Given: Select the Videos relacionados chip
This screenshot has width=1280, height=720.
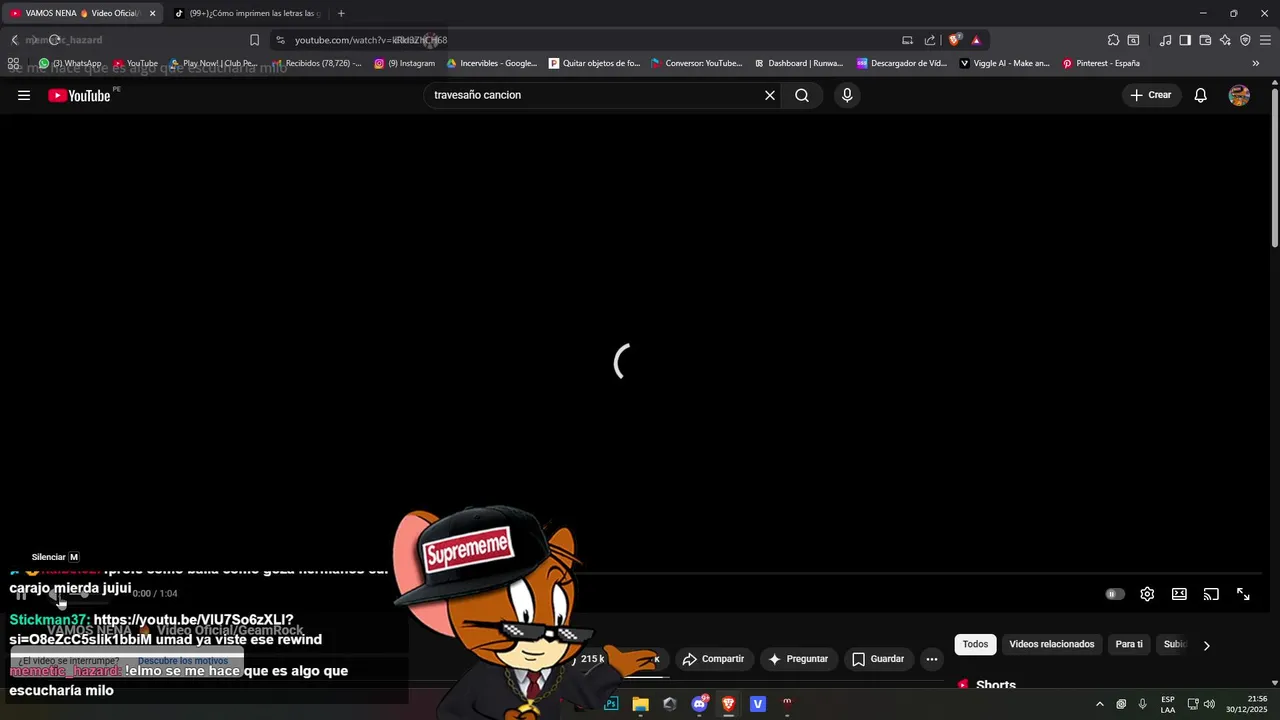Looking at the screenshot, I should click(1052, 644).
